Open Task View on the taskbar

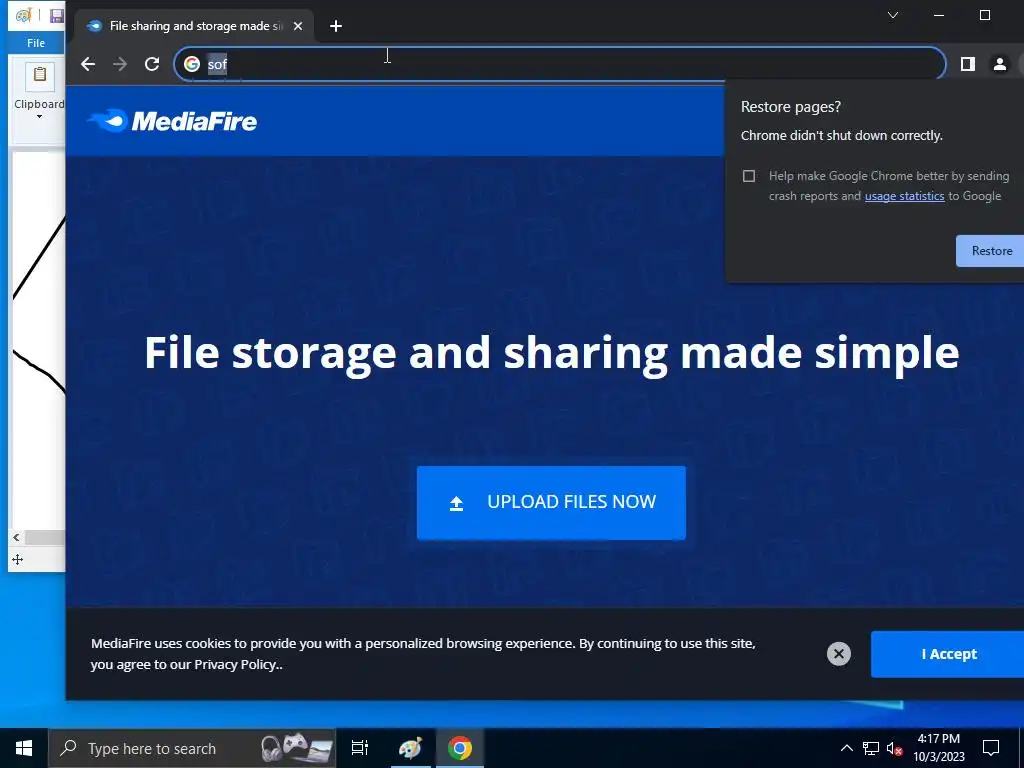coord(360,748)
